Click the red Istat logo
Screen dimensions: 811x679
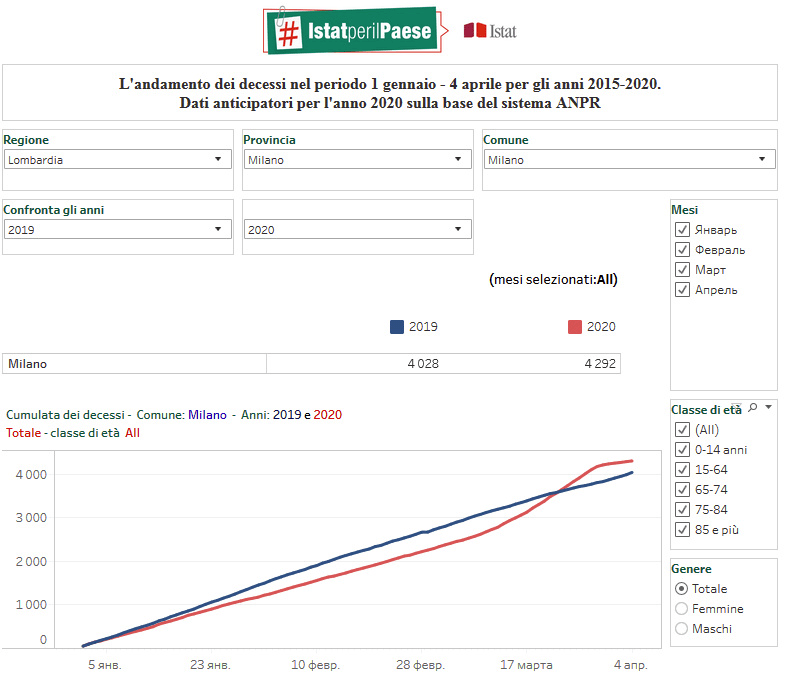point(490,31)
